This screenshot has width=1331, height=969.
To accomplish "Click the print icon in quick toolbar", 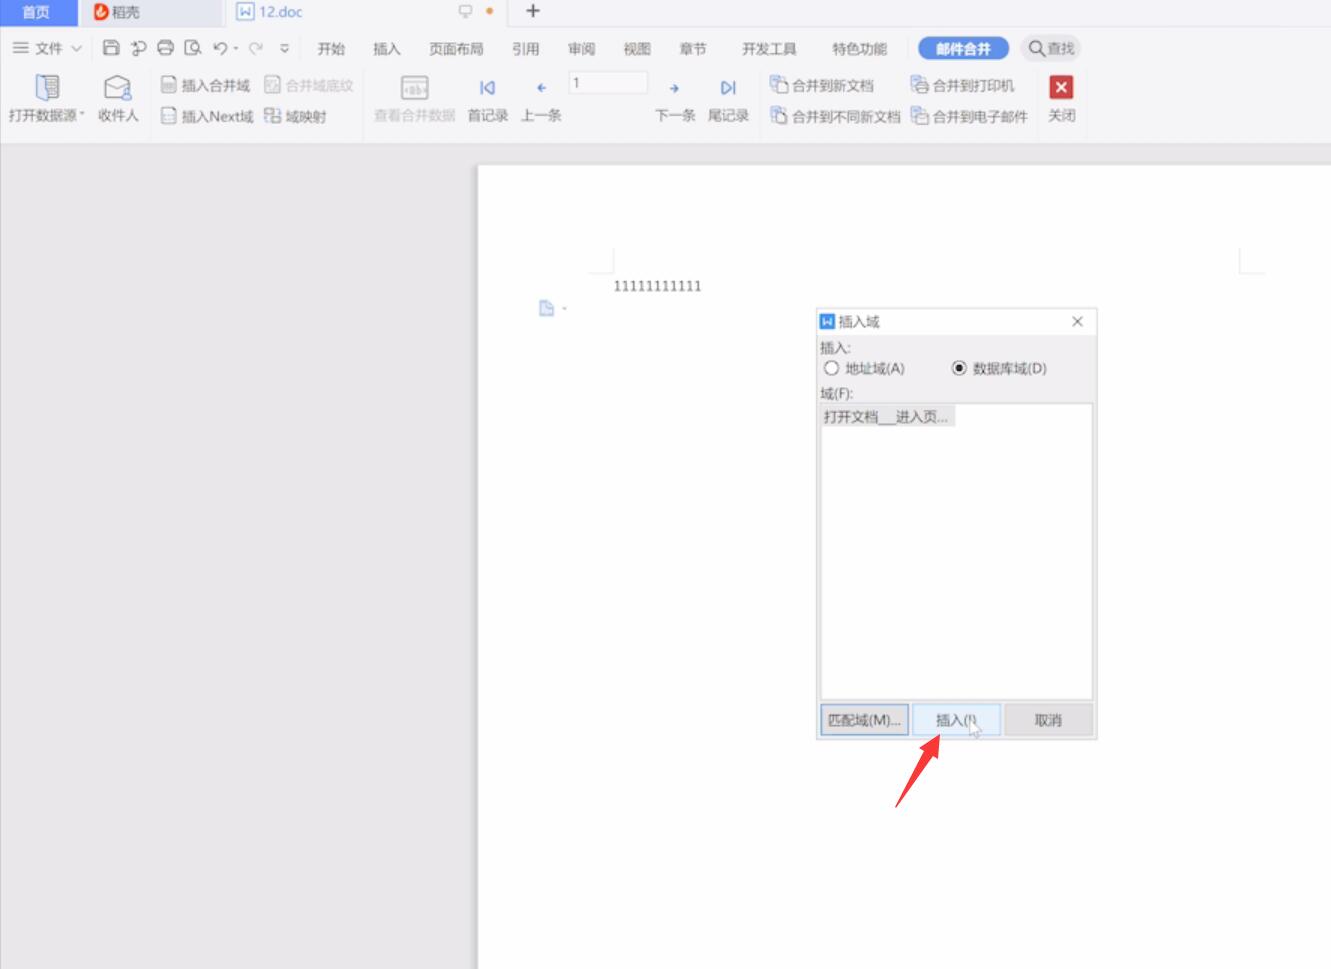I will 166,48.
